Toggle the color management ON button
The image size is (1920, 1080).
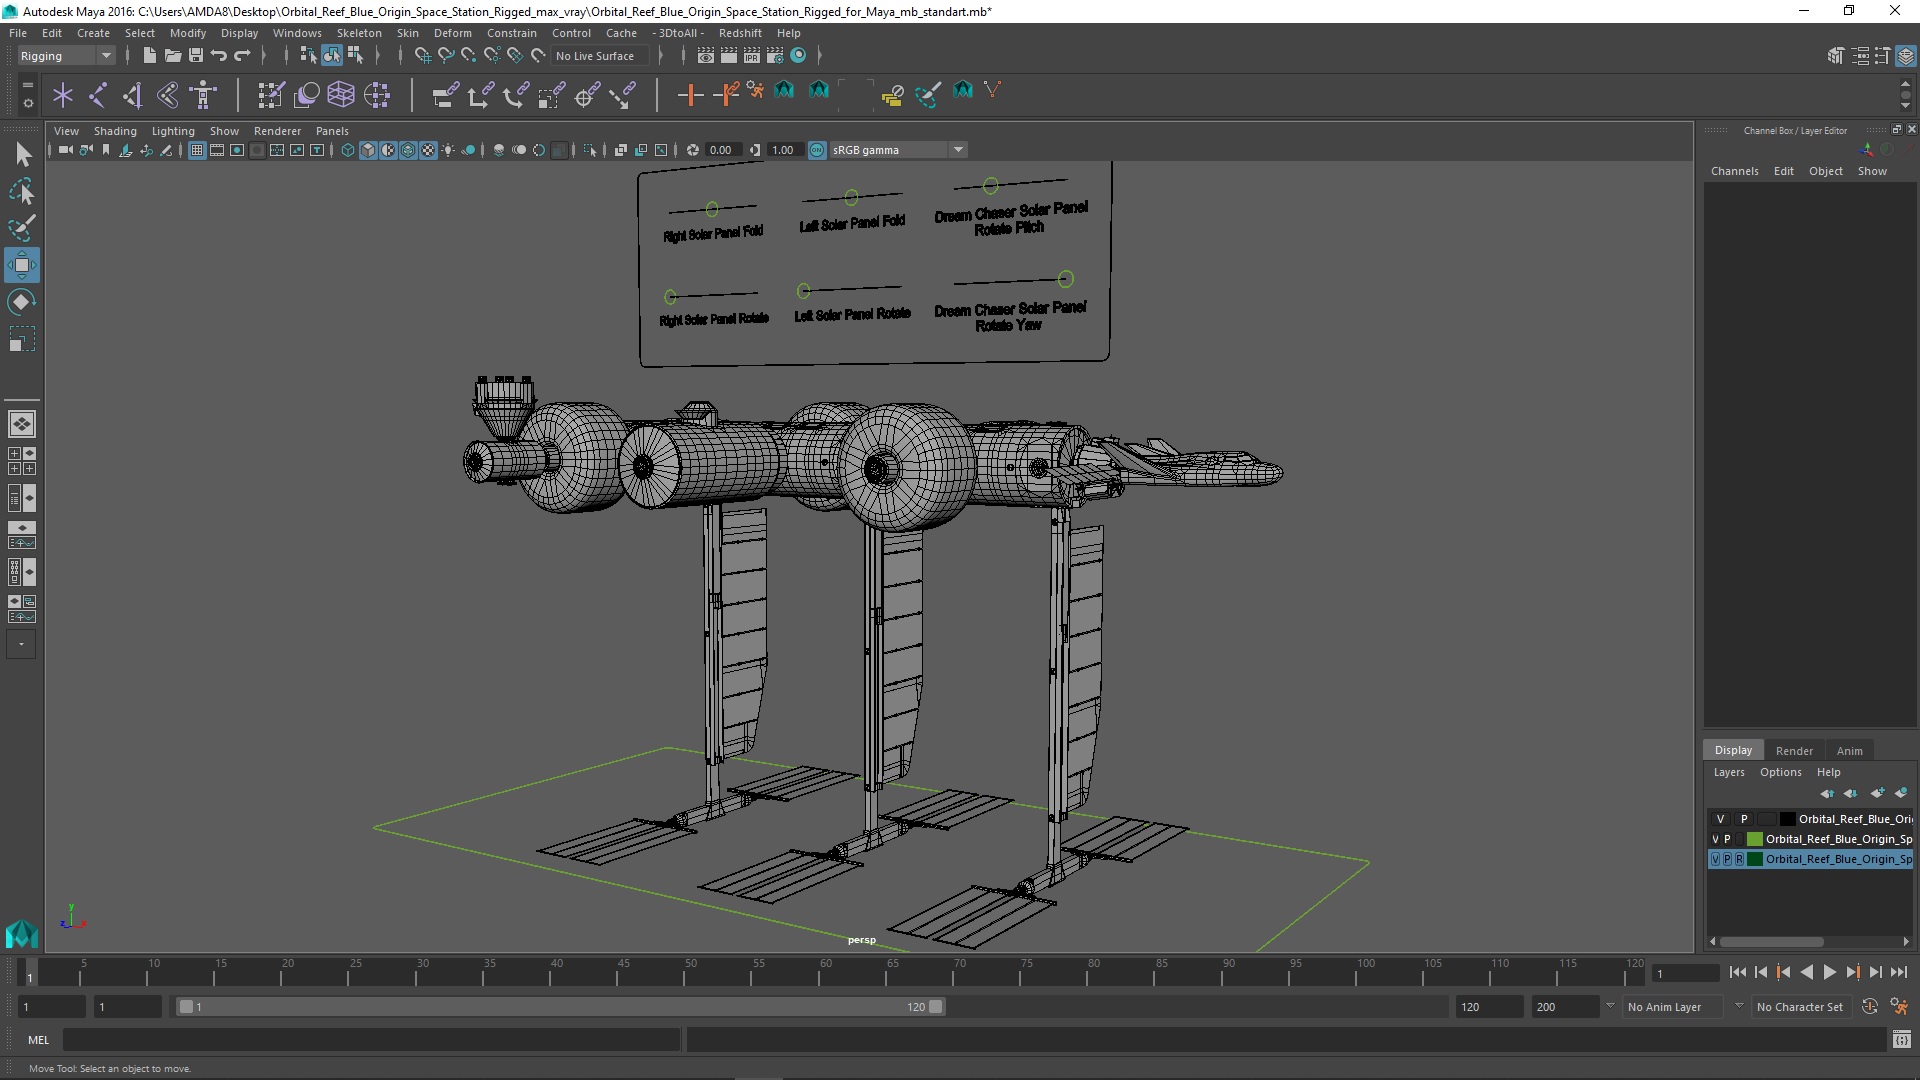817,150
